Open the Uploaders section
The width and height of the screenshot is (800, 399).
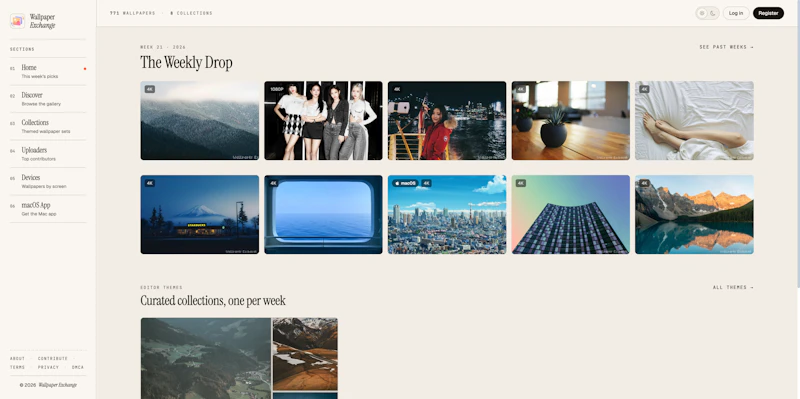click(48, 154)
